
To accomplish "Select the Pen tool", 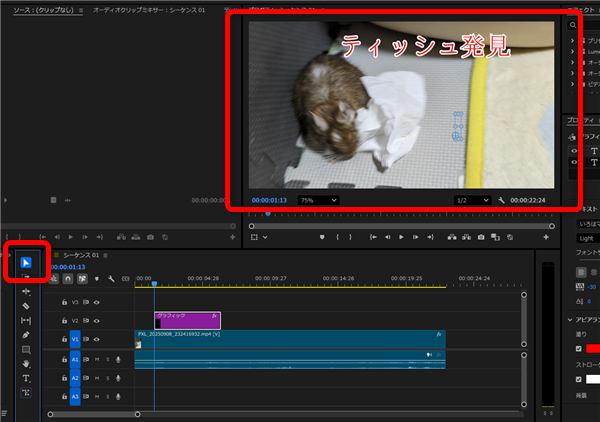I will (27, 334).
